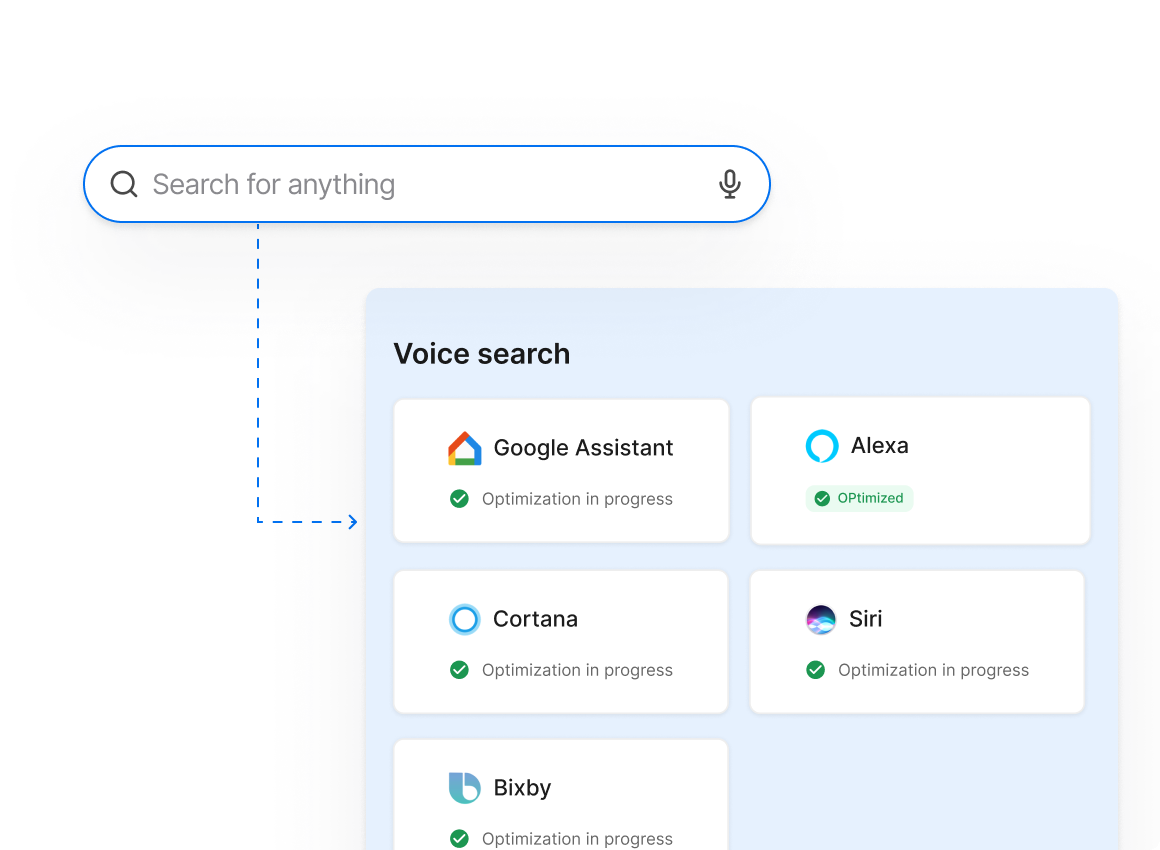Click the green check under Siri
Image resolution: width=1160 pixels, height=850 pixels.
[815, 669]
